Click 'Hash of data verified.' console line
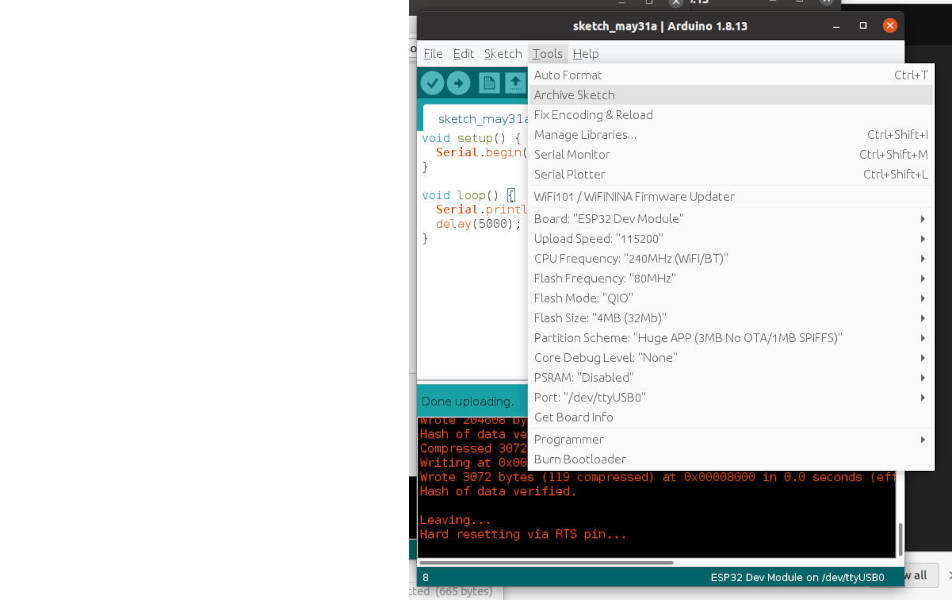 click(x=498, y=491)
